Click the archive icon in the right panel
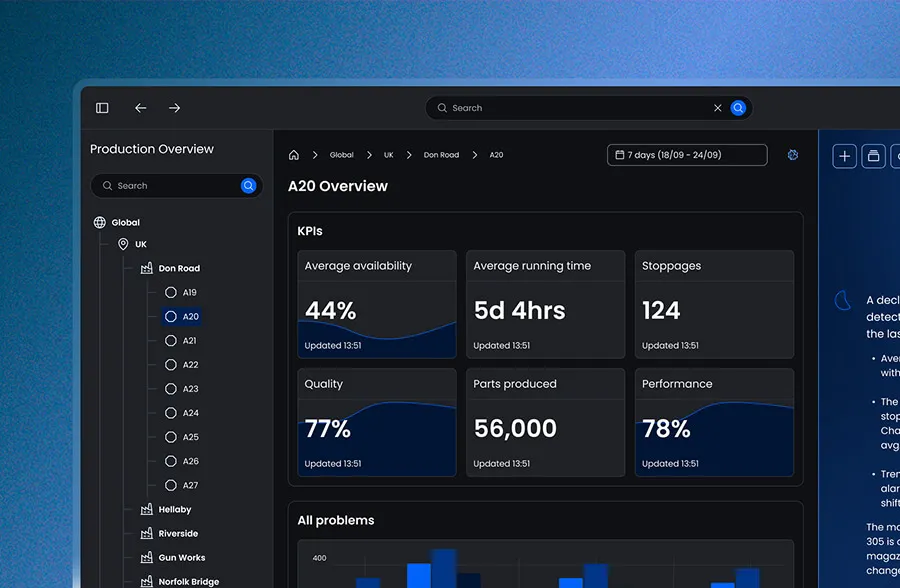Viewport: 900px width, 588px height. (x=873, y=156)
